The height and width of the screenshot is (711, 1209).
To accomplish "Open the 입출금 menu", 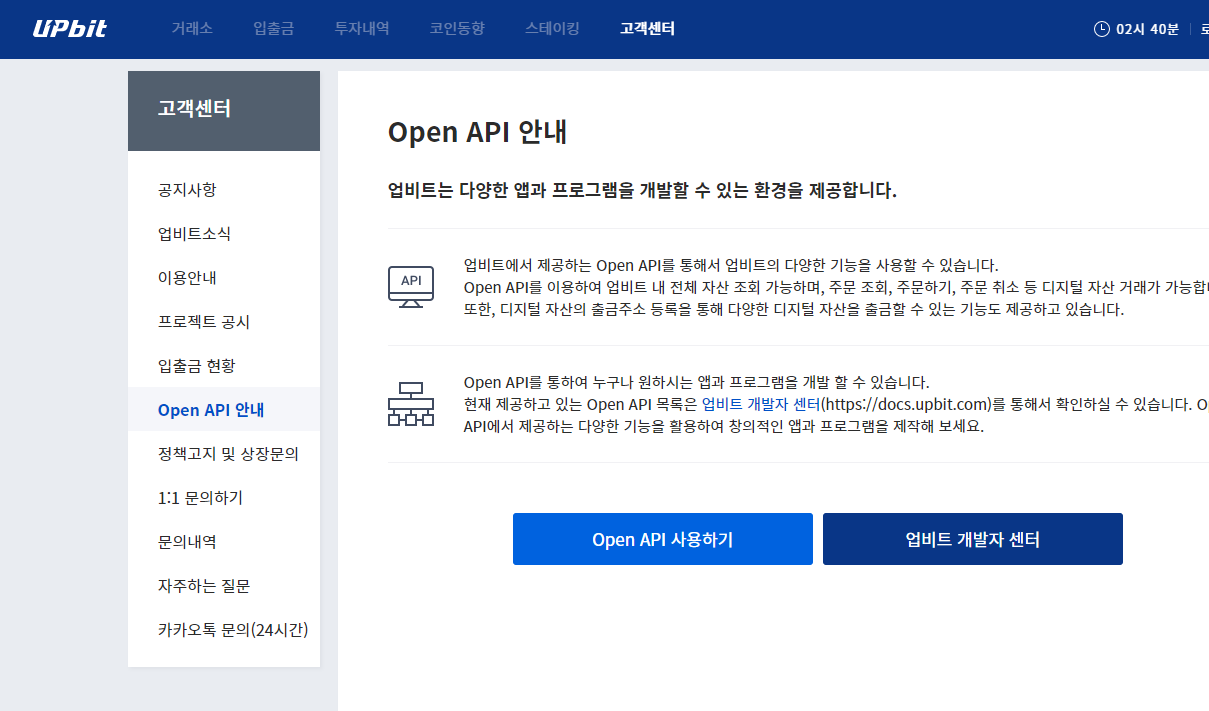I will 274,29.
